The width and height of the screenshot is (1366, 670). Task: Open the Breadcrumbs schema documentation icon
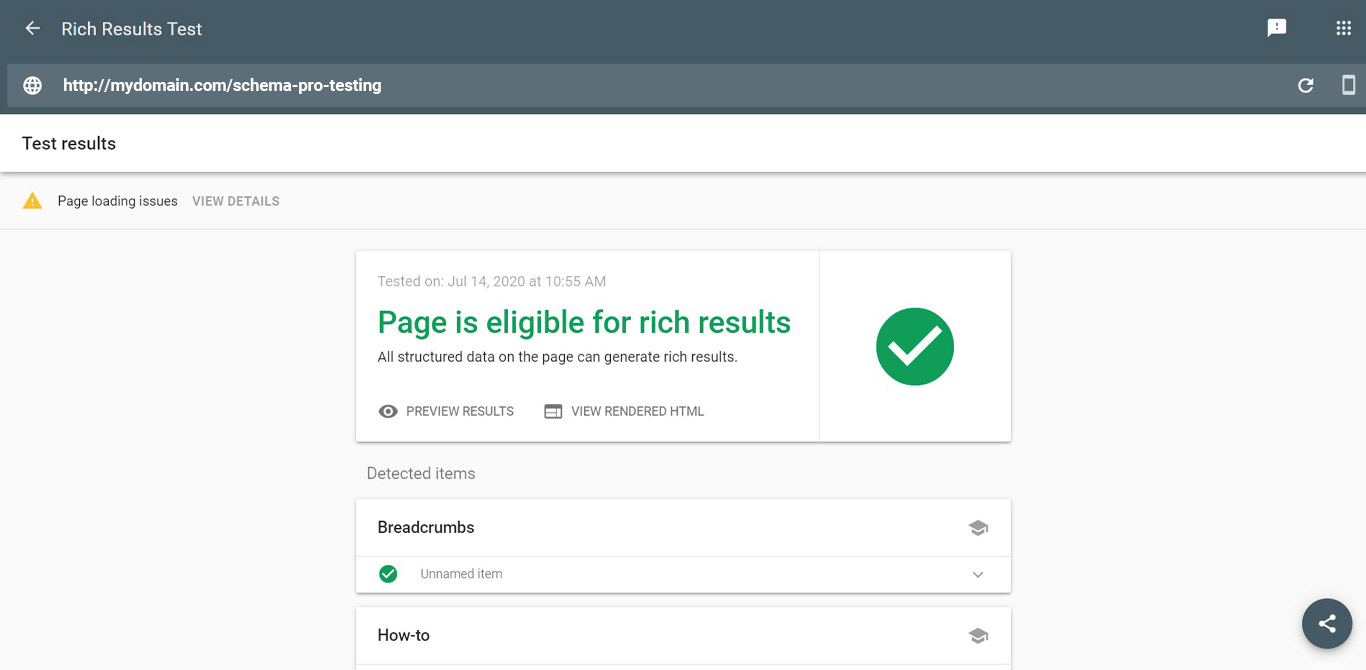pos(978,527)
